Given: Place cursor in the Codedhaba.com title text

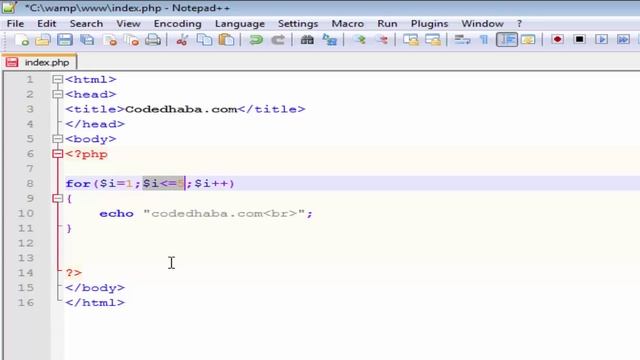Looking at the screenshot, I should pos(181,109).
